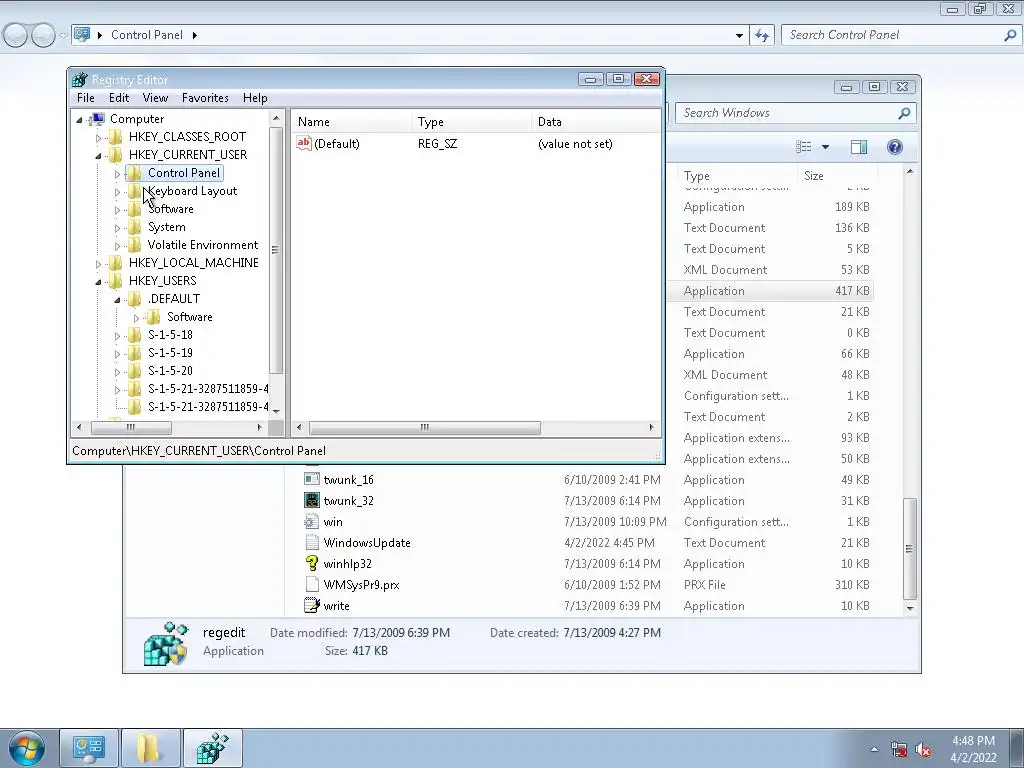Click the muted volume tray icon
Image resolution: width=1024 pixels, height=768 pixels.
pyautogui.click(x=924, y=749)
